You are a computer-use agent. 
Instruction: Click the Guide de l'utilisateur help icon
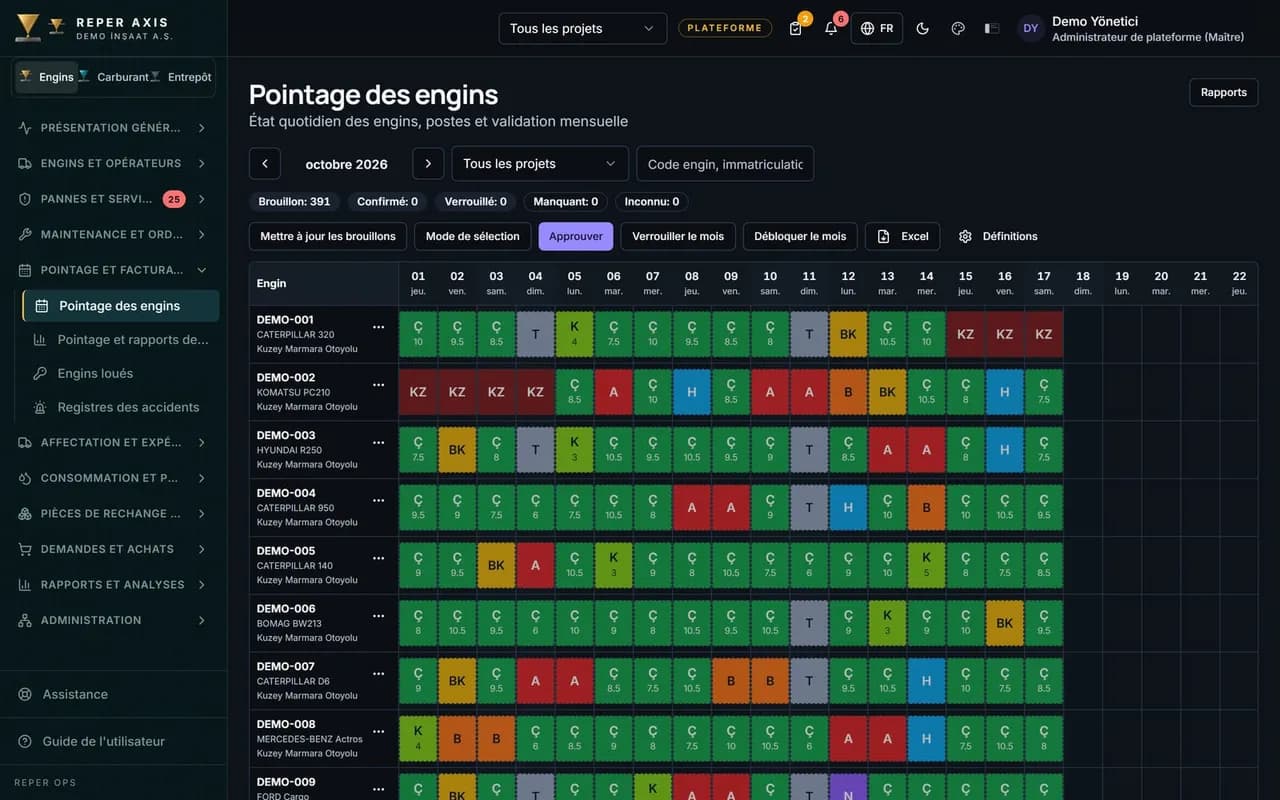click(x=25, y=741)
